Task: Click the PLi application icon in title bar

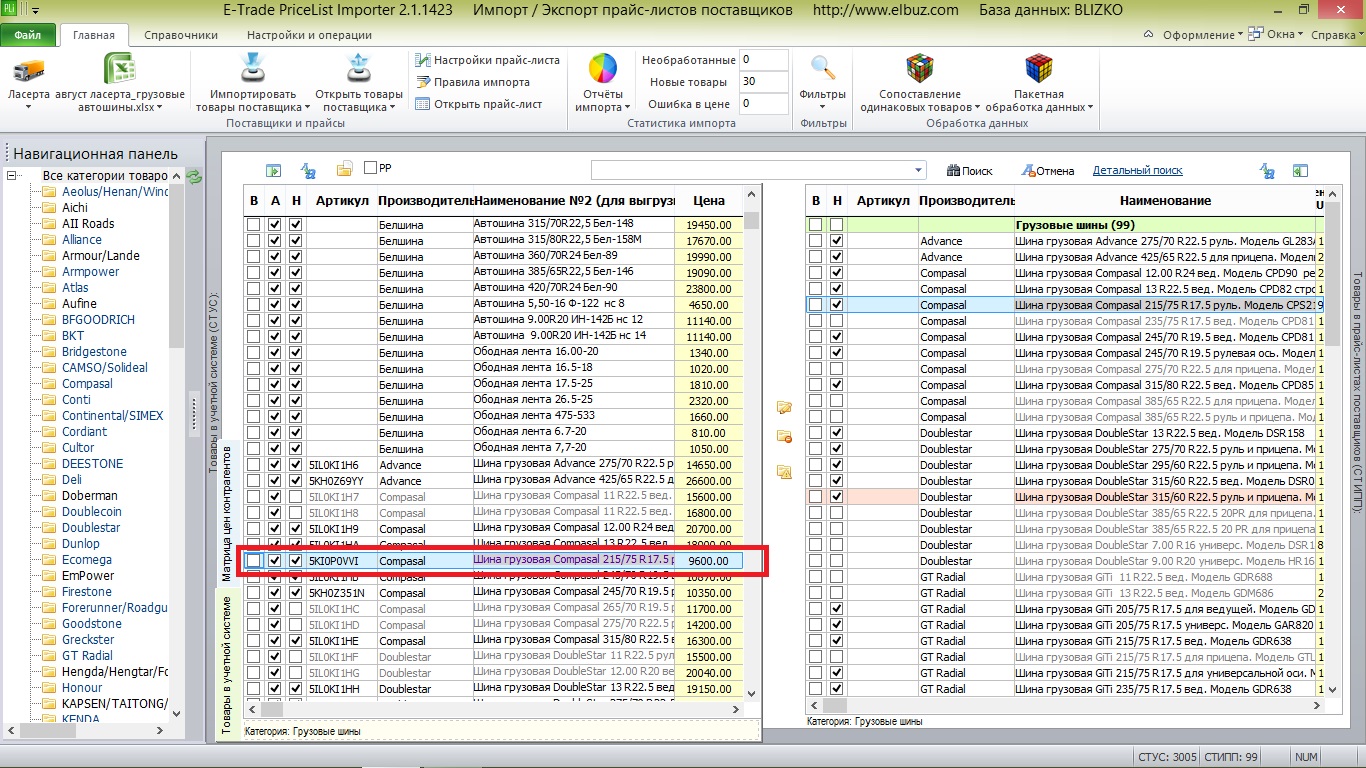Action: (x=9, y=10)
